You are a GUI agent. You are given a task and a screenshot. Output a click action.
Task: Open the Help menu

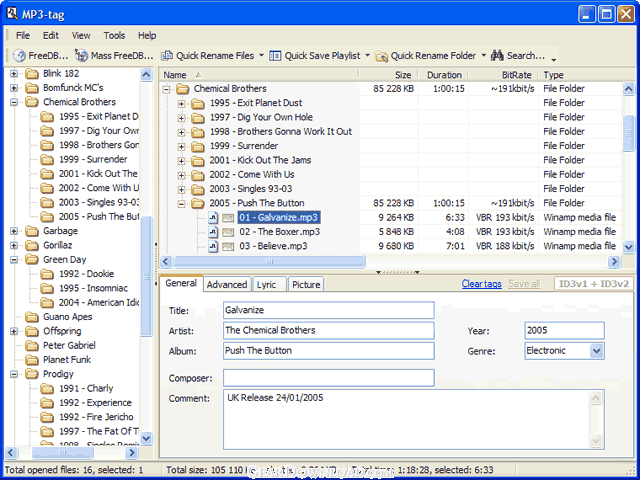point(147,36)
